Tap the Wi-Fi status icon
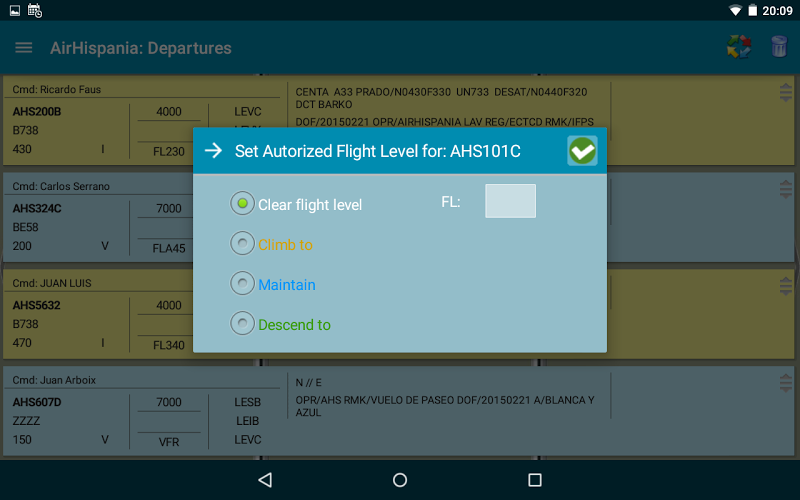 click(735, 10)
